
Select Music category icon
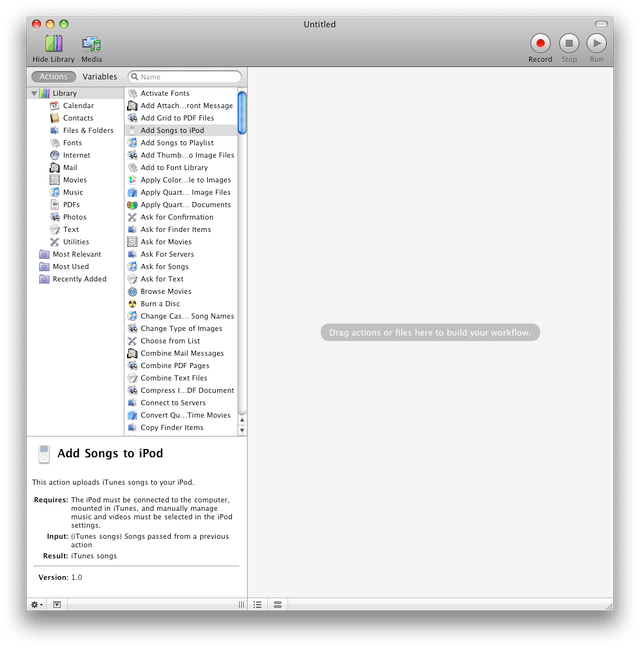coord(54,192)
